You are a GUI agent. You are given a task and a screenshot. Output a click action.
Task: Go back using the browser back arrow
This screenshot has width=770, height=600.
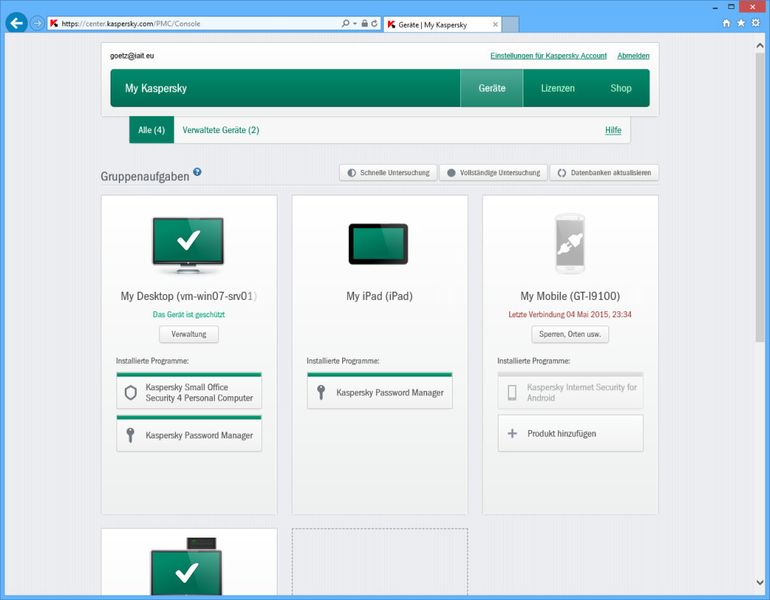coord(16,23)
